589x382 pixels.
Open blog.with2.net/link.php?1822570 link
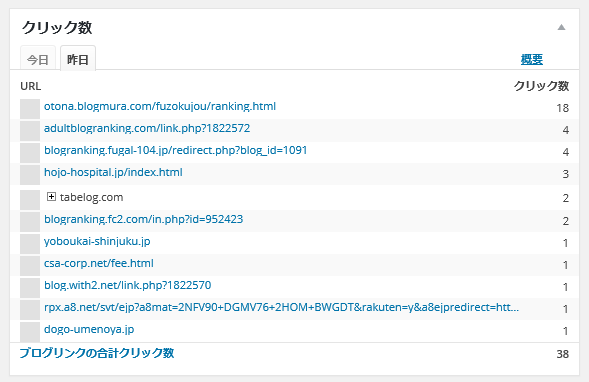click(x=127, y=285)
